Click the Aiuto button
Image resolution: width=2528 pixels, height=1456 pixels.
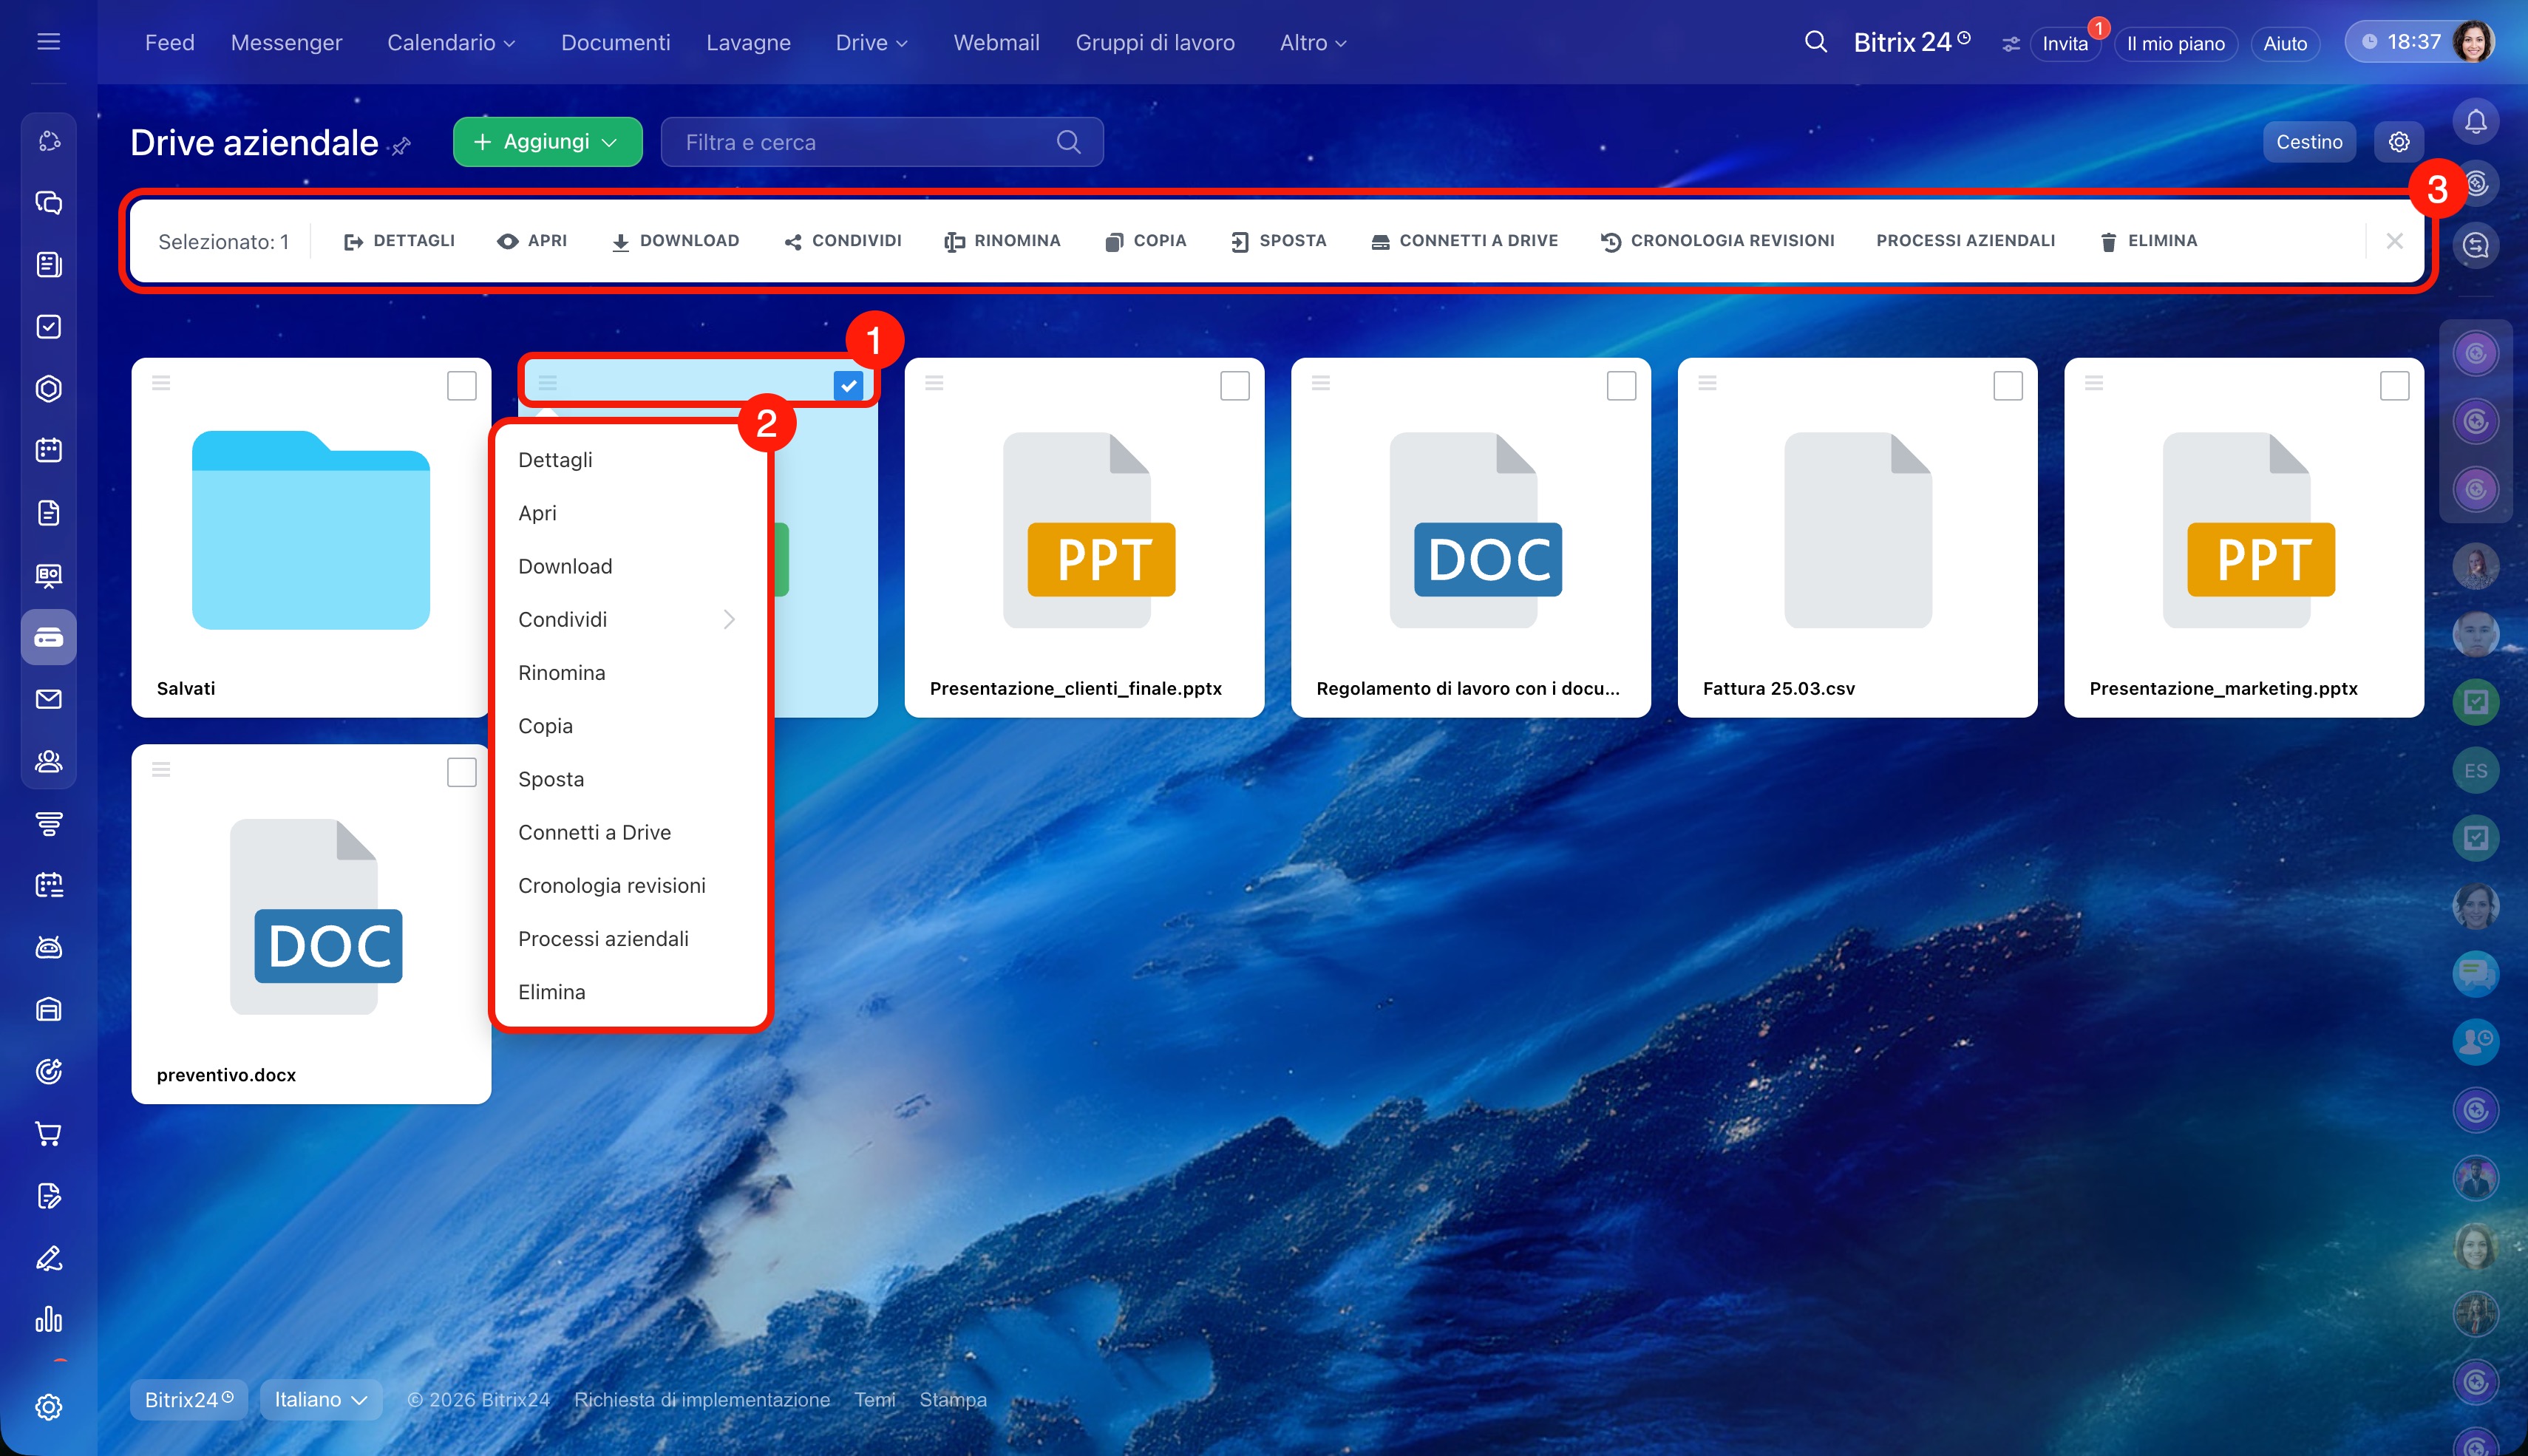(x=2284, y=43)
